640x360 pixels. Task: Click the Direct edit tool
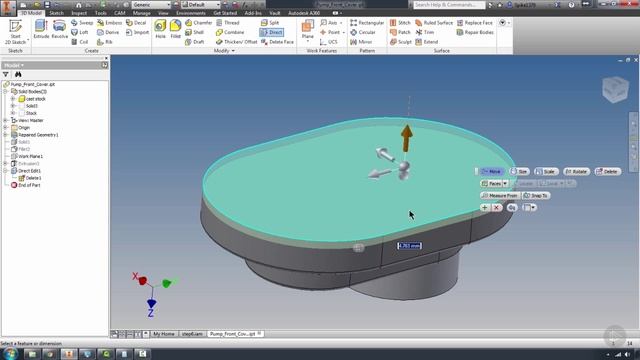(x=272, y=32)
